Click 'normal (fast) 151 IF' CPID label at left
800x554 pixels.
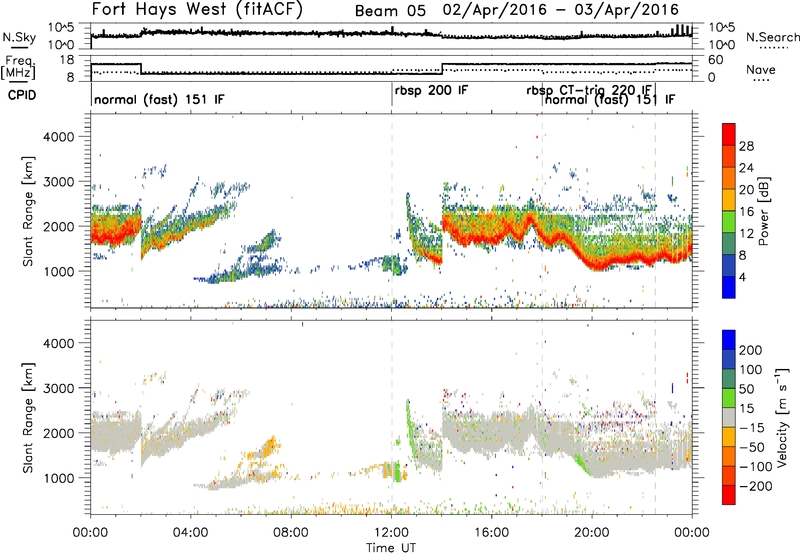[159, 99]
